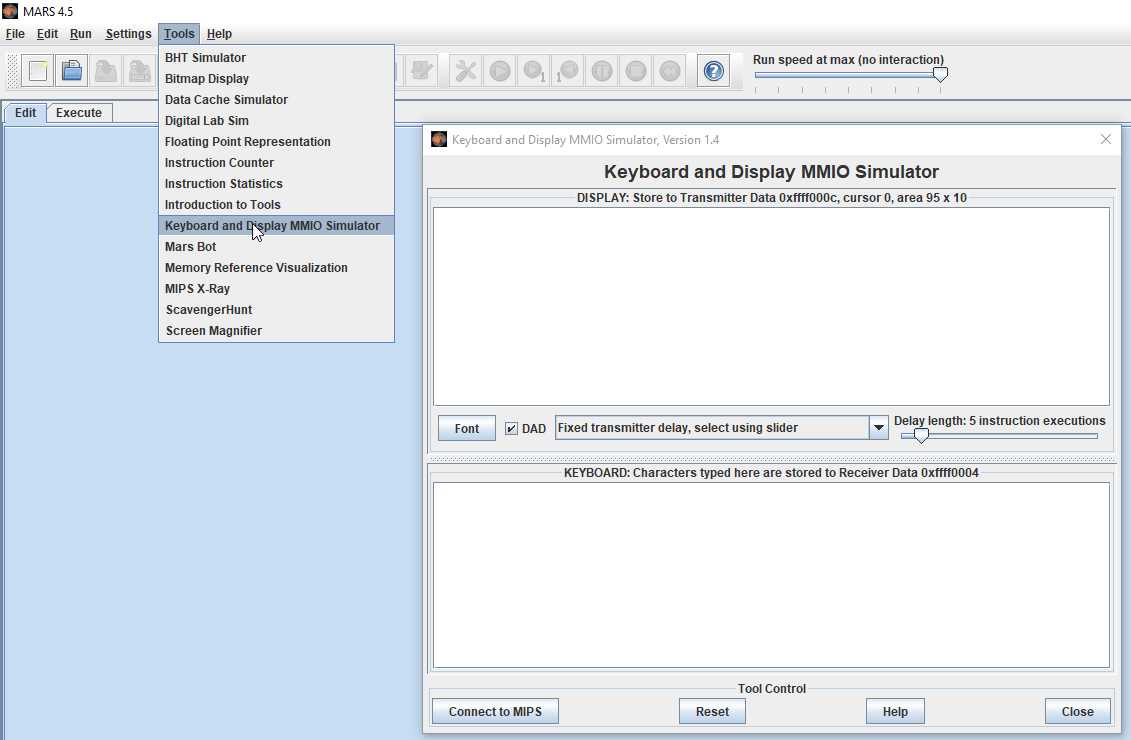This screenshot has height=740, width=1131.
Task: Click the Delay length slider handle
Action: (x=921, y=436)
